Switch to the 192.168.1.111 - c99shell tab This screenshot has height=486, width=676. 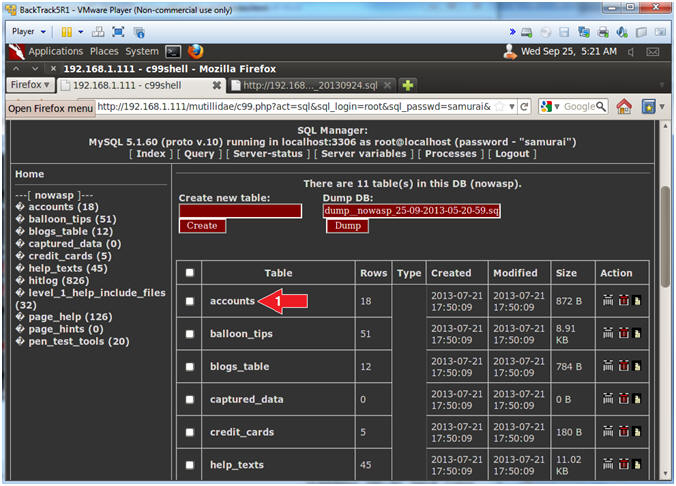pyautogui.click(x=141, y=85)
